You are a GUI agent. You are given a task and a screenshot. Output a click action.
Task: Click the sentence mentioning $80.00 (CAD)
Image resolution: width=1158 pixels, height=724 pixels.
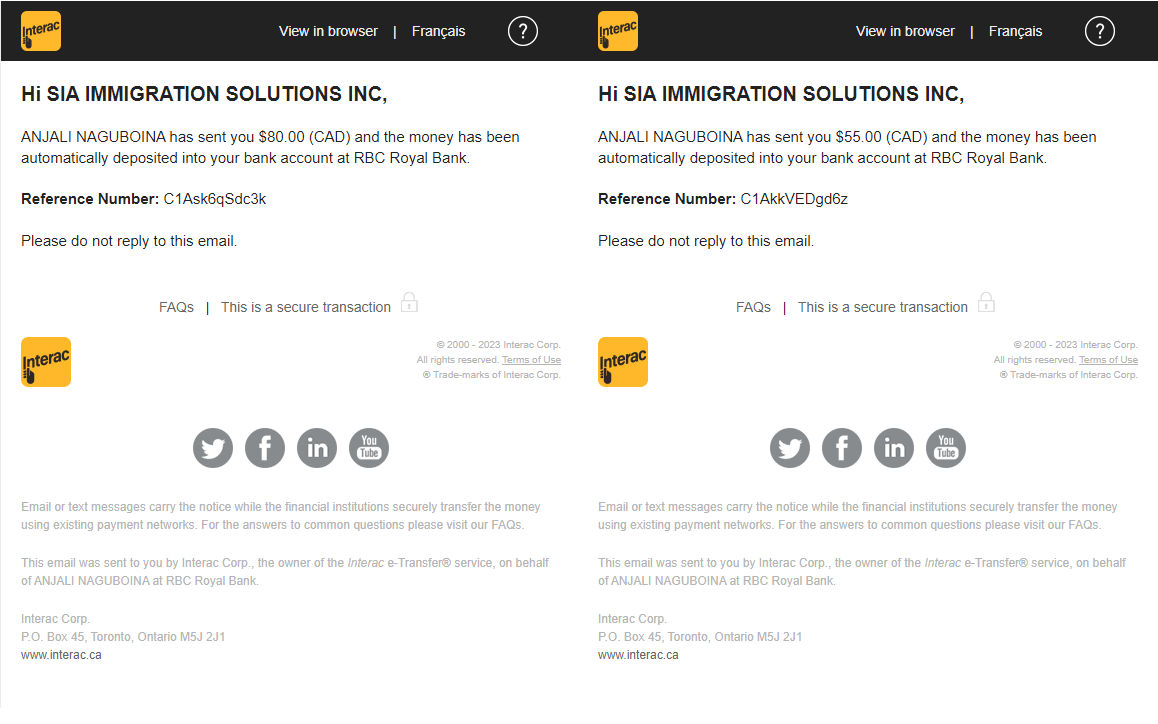(x=270, y=147)
